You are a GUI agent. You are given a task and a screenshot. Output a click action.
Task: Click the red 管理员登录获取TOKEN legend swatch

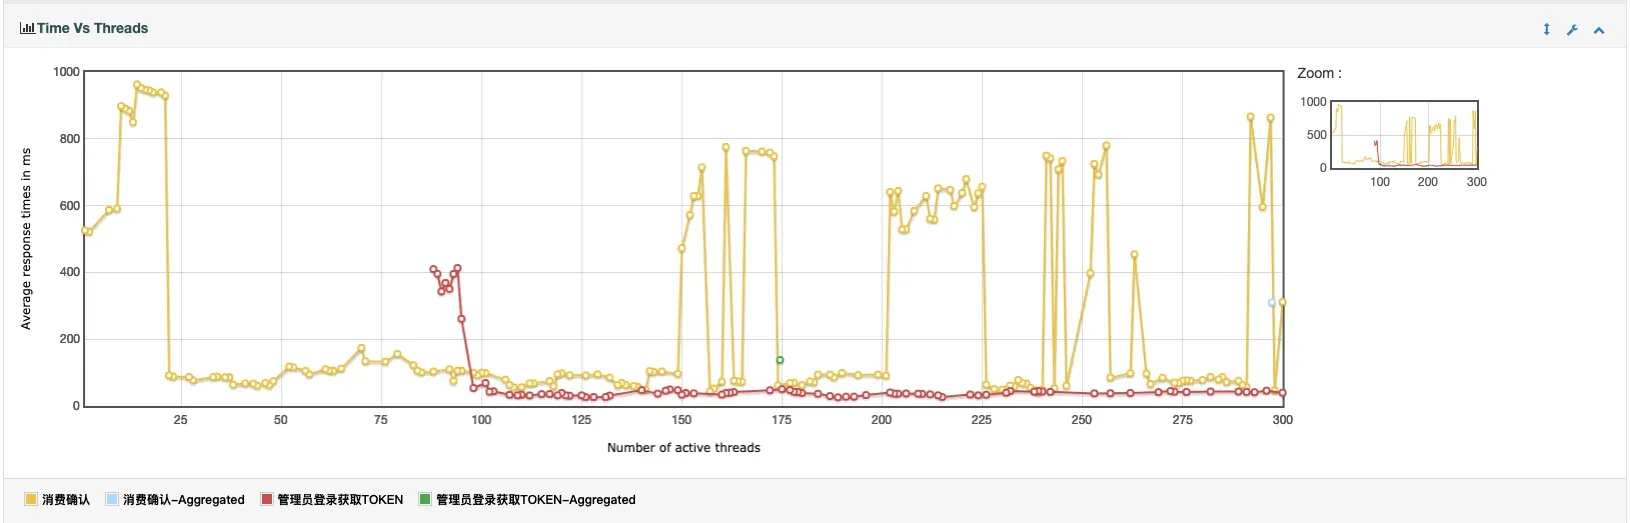[267, 499]
